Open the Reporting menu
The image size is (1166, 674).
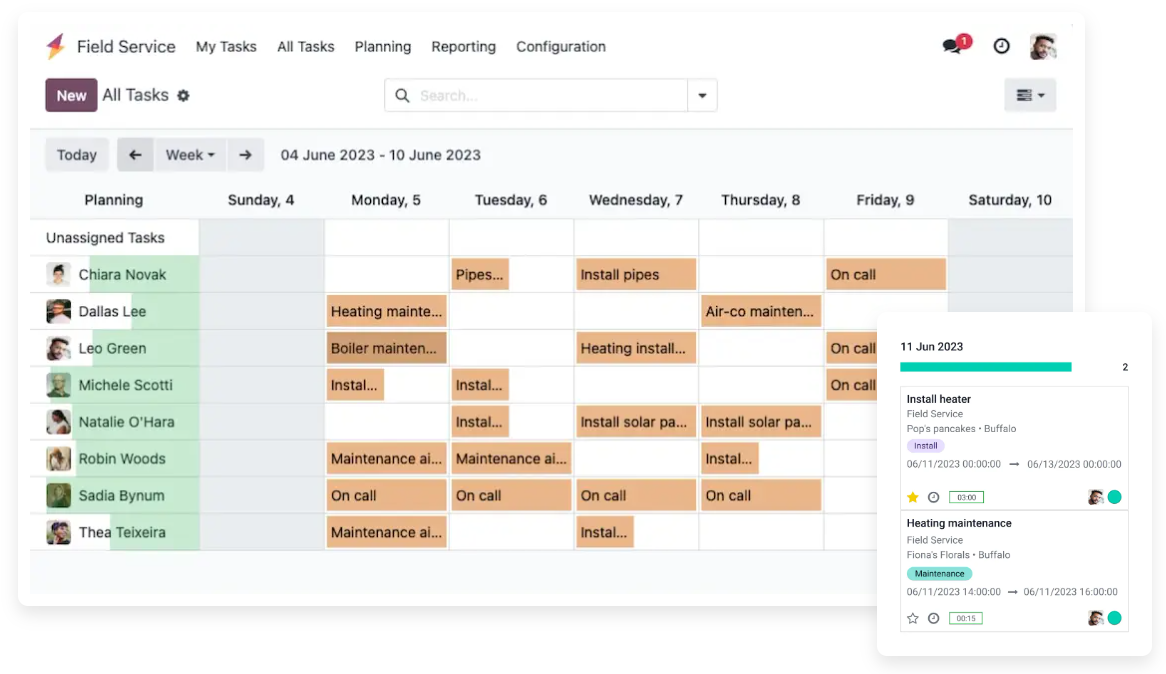(463, 47)
